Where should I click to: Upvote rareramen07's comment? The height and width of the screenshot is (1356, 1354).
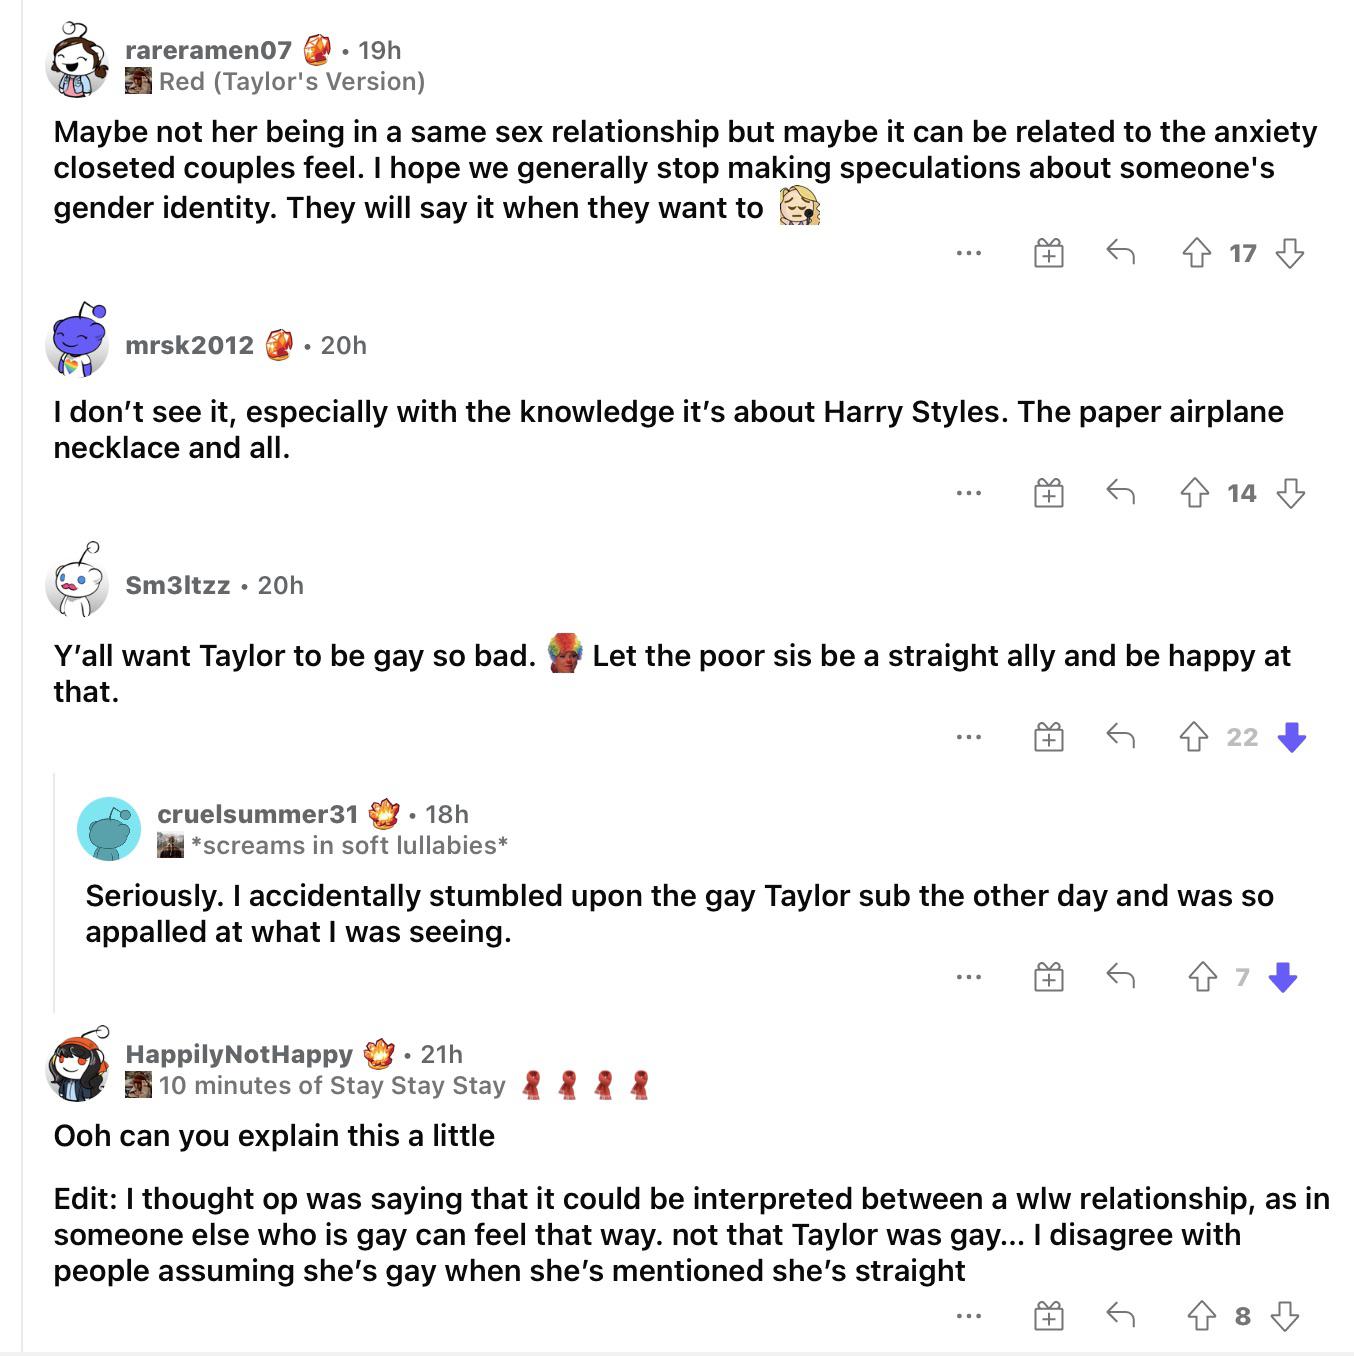pos(1196,253)
